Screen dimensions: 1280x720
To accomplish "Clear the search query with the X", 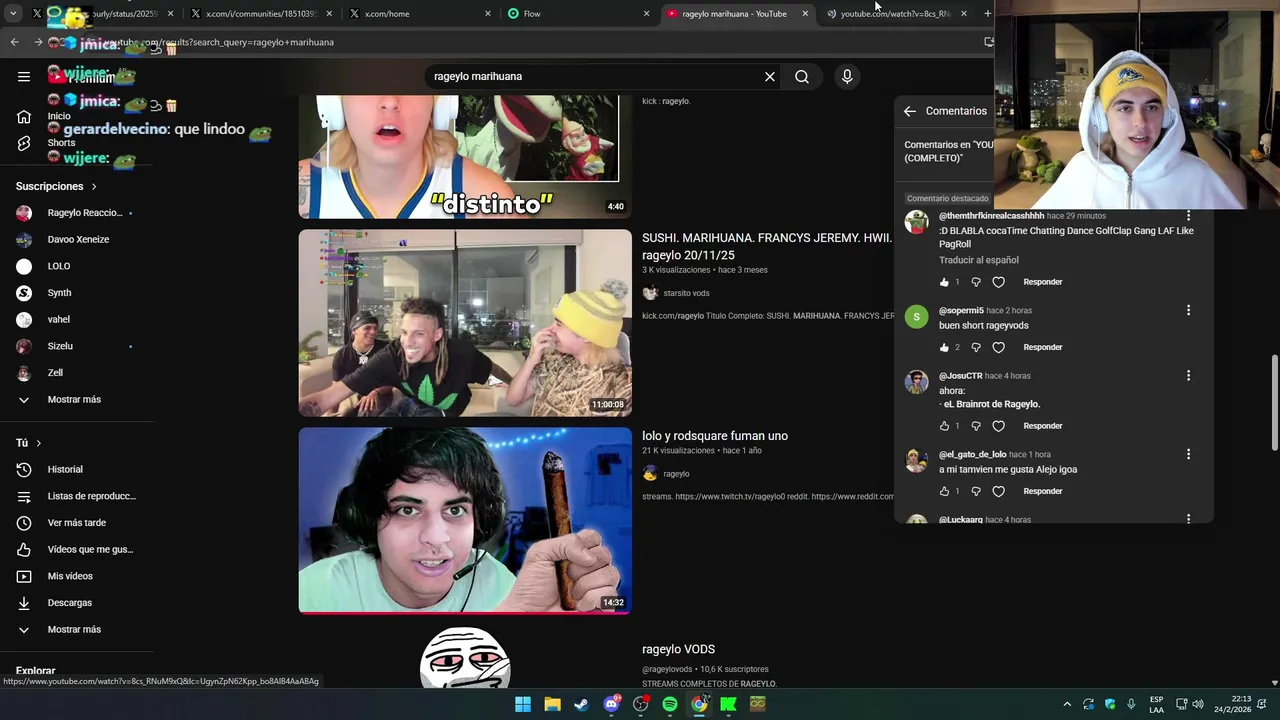I will pyautogui.click(x=770, y=76).
